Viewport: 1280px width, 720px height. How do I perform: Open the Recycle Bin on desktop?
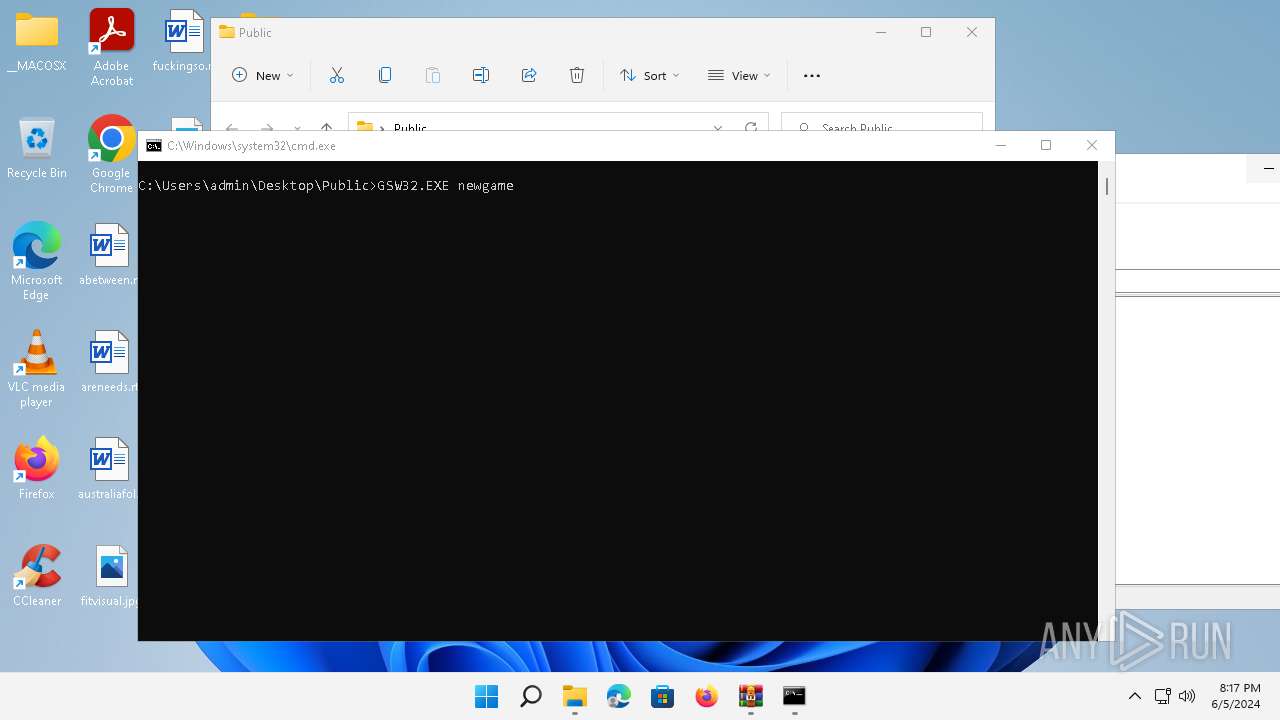click(x=37, y=147)
